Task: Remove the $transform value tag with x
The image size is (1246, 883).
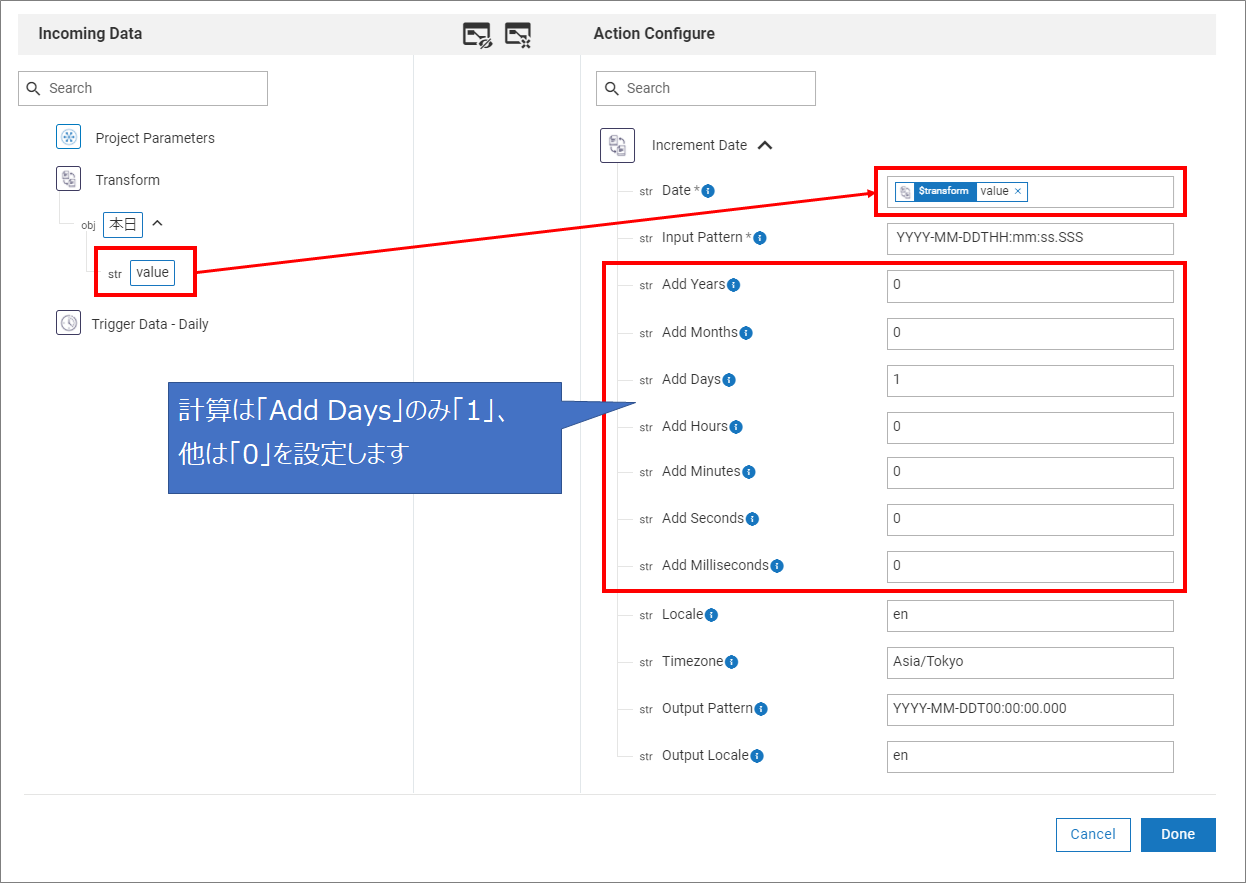Action: pyautogui.click(x=1018, y=192)
